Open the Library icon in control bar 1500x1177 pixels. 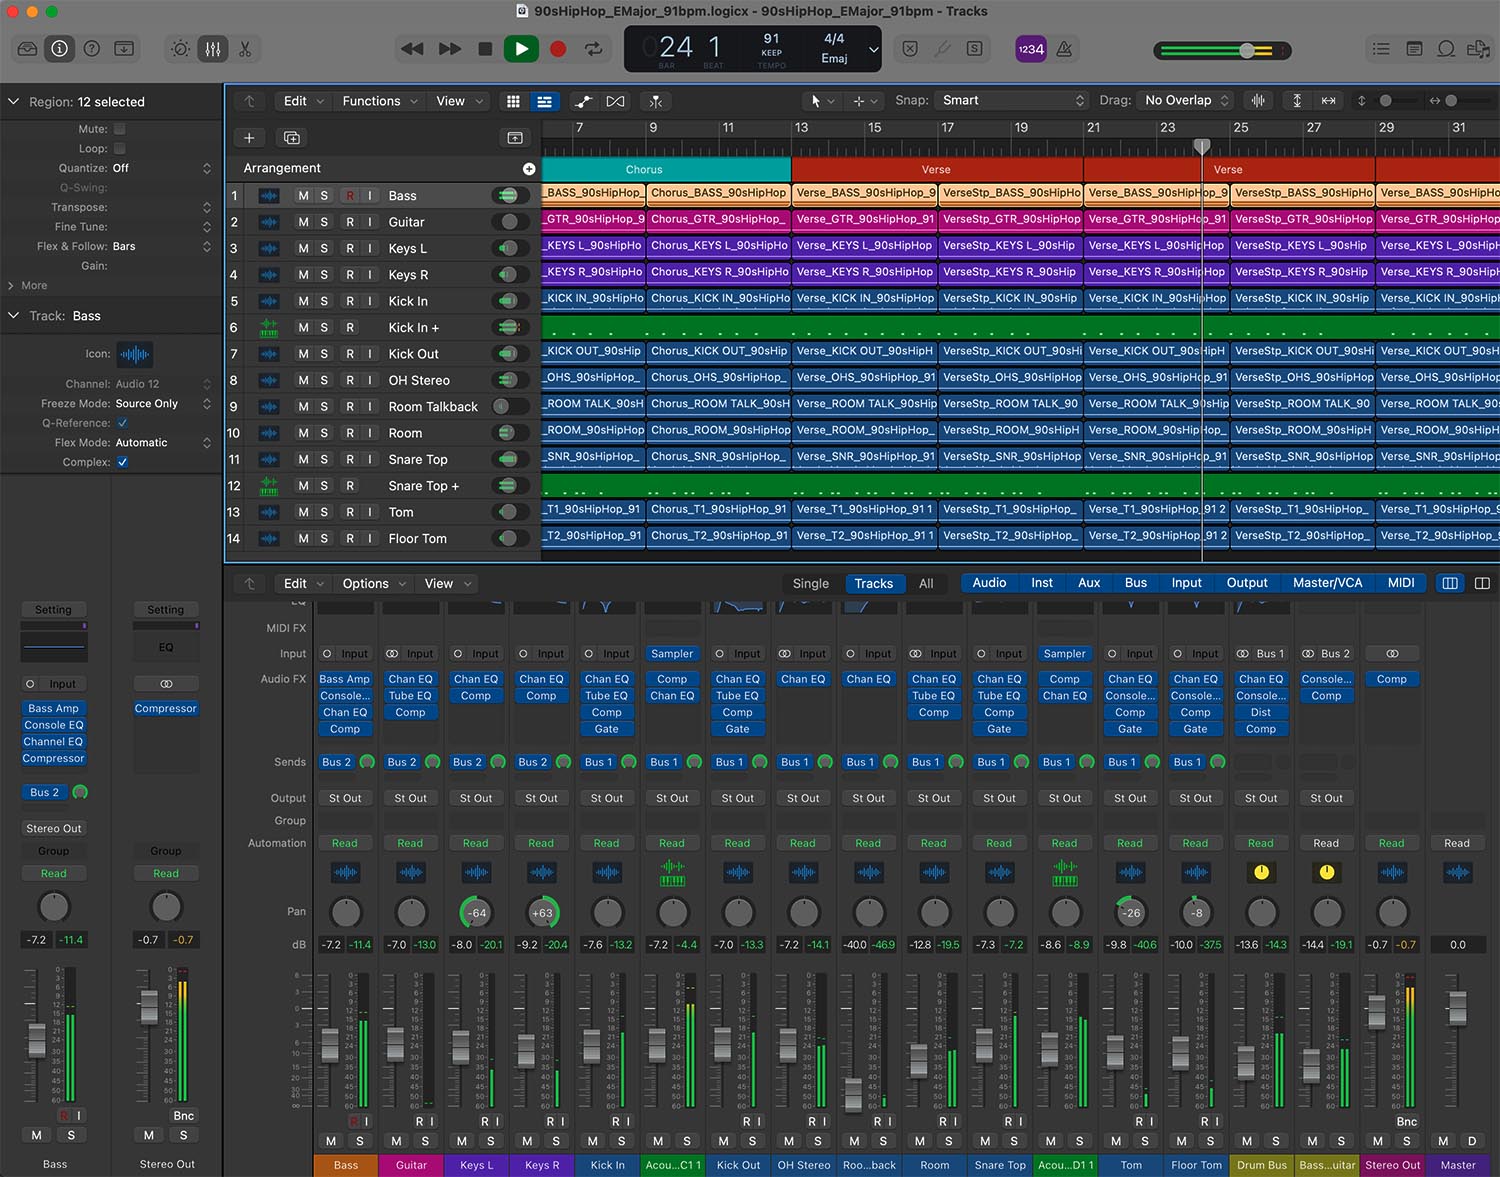(27, 49)
